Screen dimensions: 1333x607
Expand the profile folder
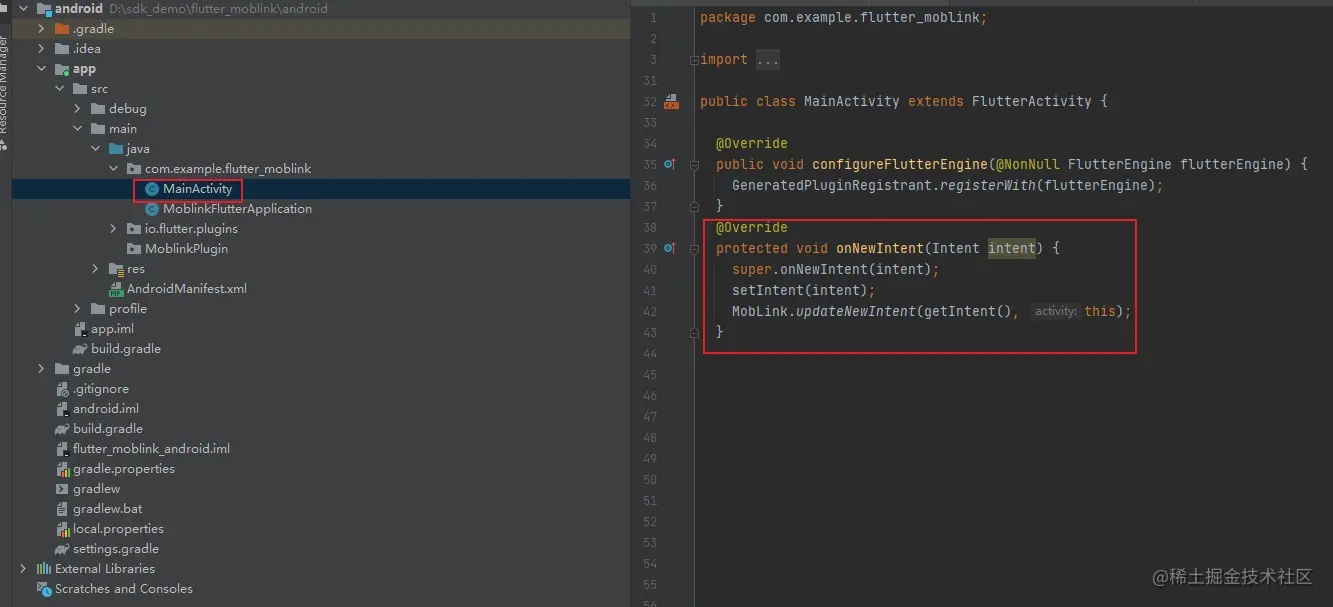point(77,309)
